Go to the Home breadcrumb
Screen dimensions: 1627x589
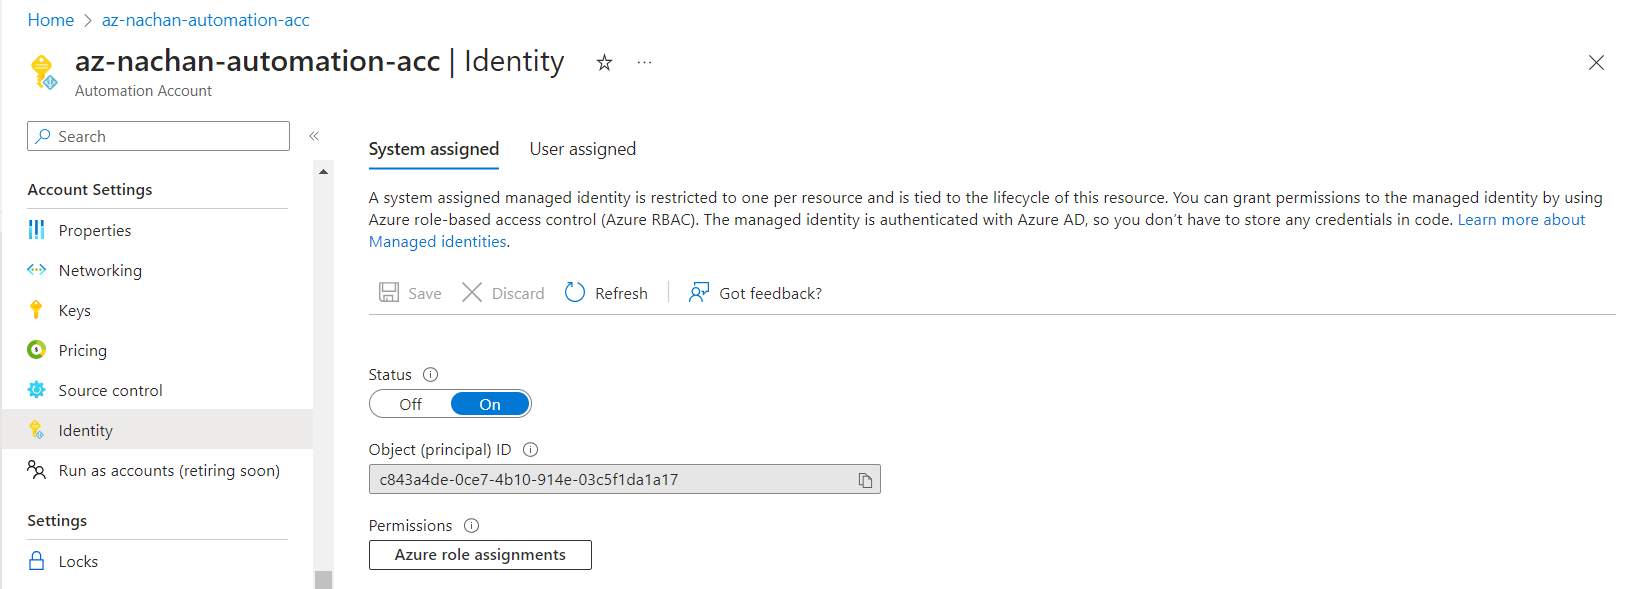tap(51, 20)
